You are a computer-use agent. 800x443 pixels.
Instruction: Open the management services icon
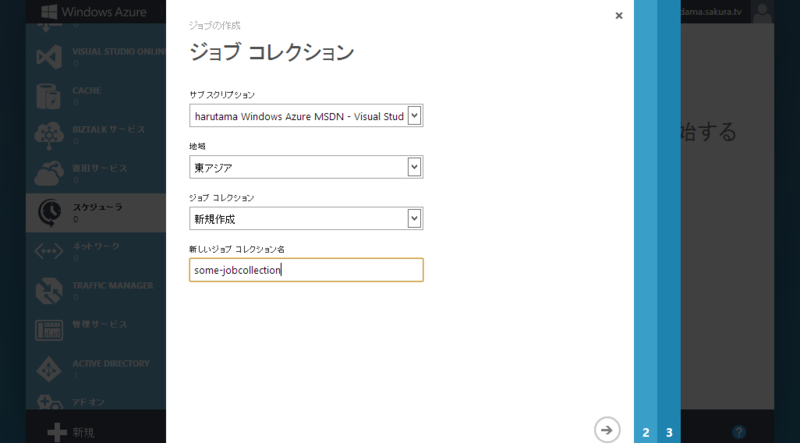click(49, 330)
